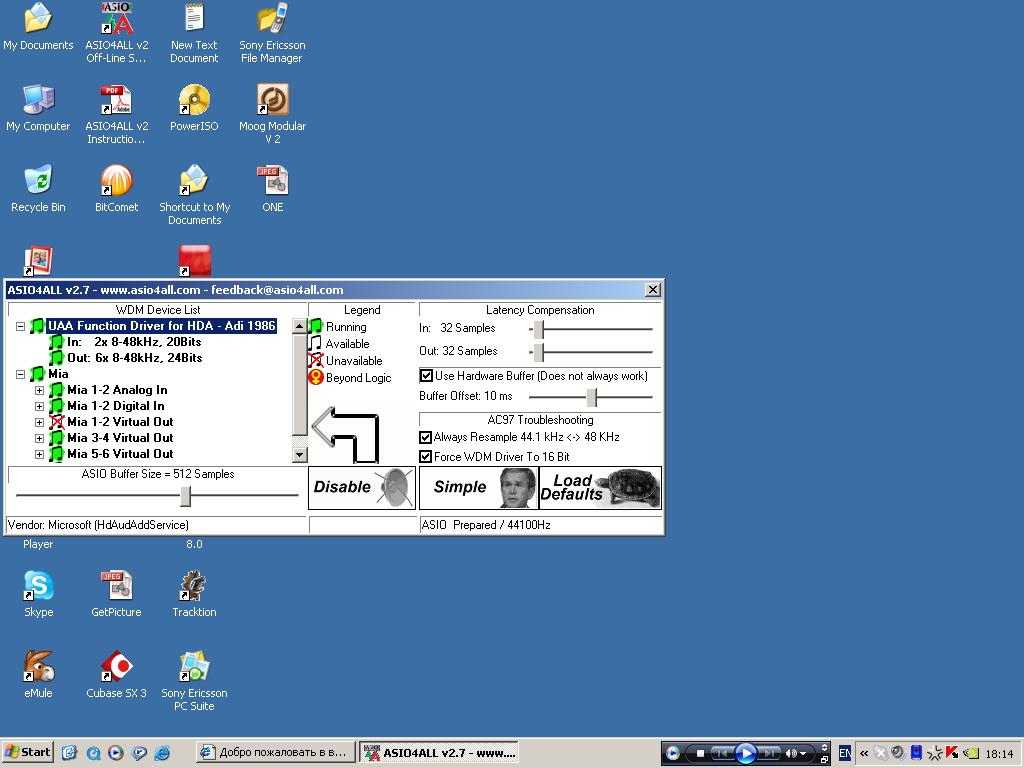Toggle Force WDM Driver To 16 Bit
Screen dimensions: 1024x768
pos(426,456)
